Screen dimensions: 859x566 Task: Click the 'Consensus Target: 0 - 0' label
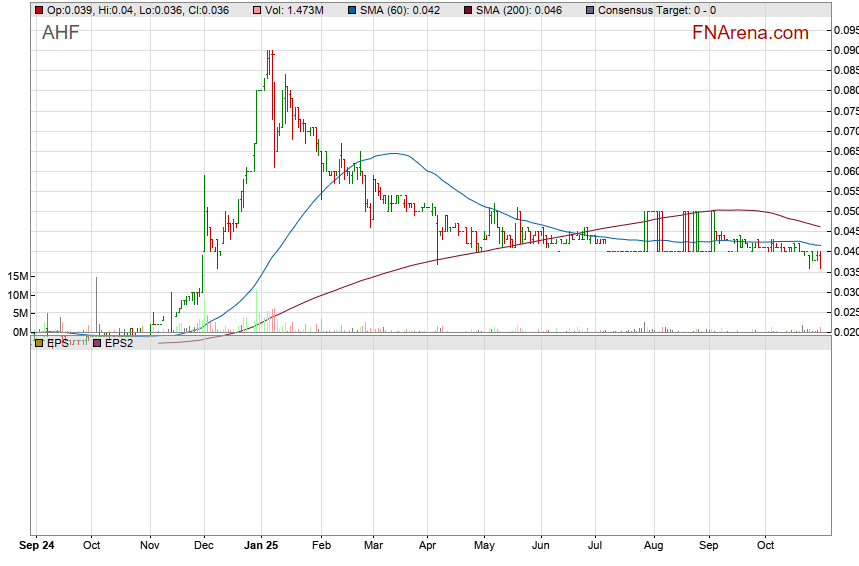[656, 10]
